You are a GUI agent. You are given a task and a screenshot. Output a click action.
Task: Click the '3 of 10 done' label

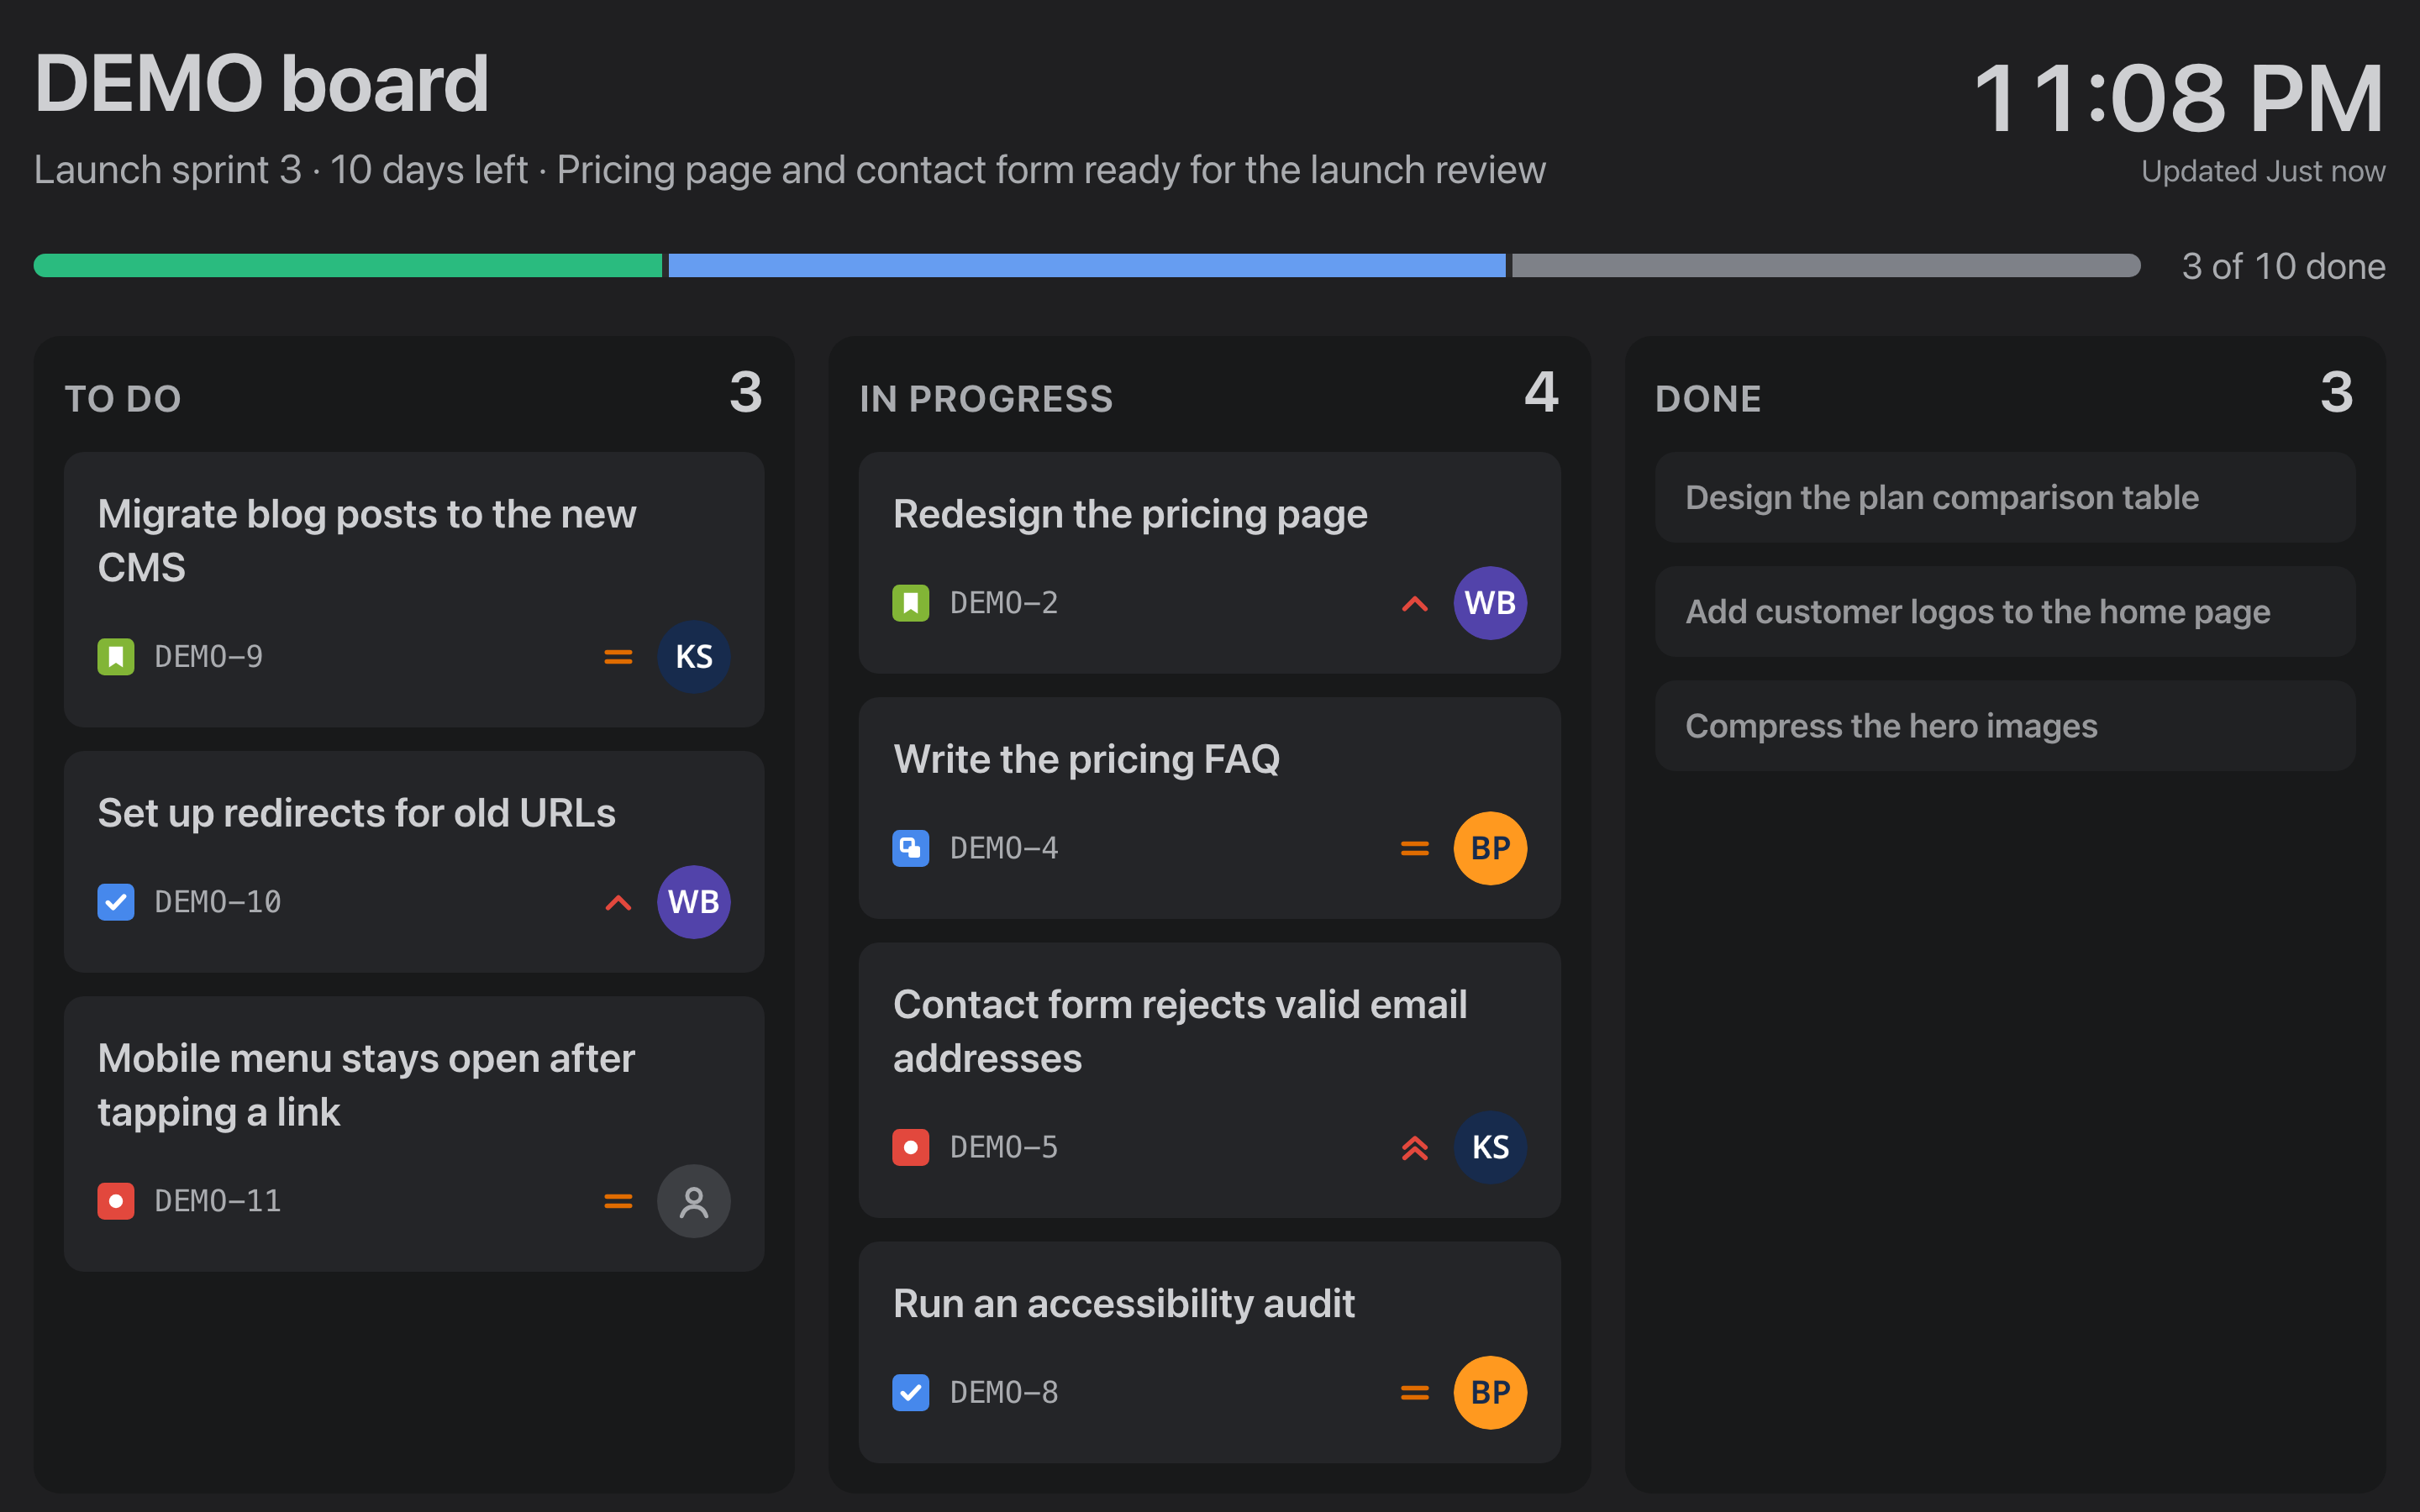[x=2283, y=266]
